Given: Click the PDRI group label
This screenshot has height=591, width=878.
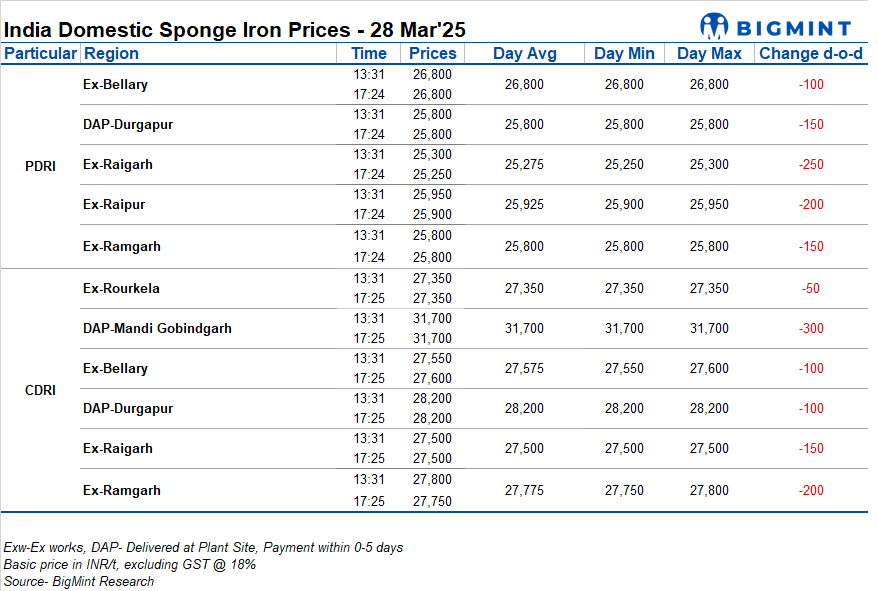Looking at the screenshot, I should click(x=40, y=166).
